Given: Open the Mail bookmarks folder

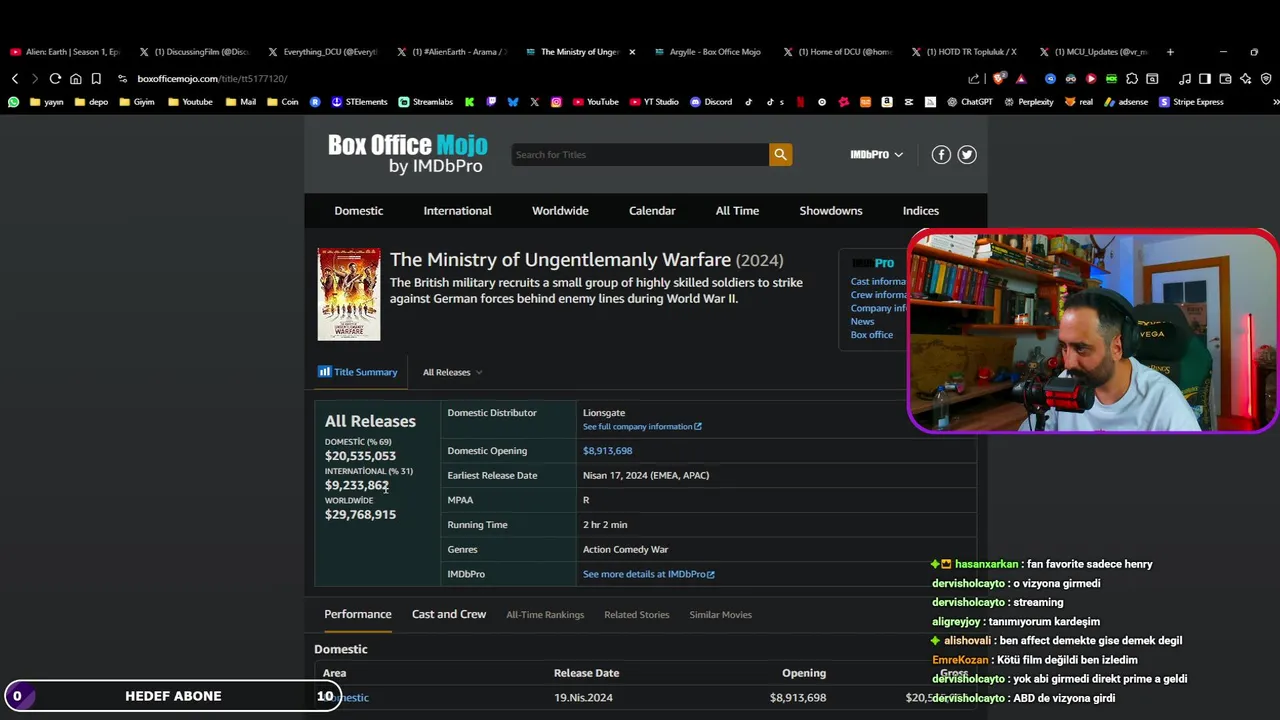Looking at the screenshot, I should click(241, 101).
